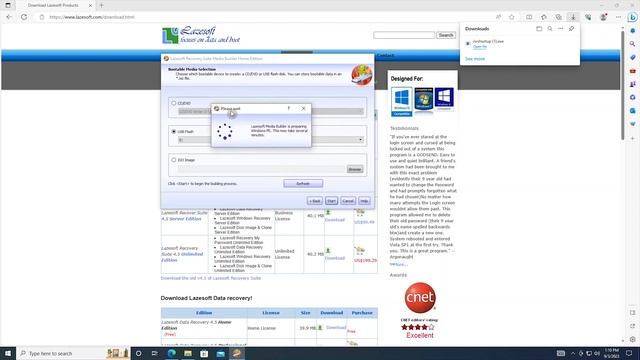Open downloads folder icon in Downloads panel
Image resolution: width=640 pixels, height=360 pixels.
pos(539,29)
